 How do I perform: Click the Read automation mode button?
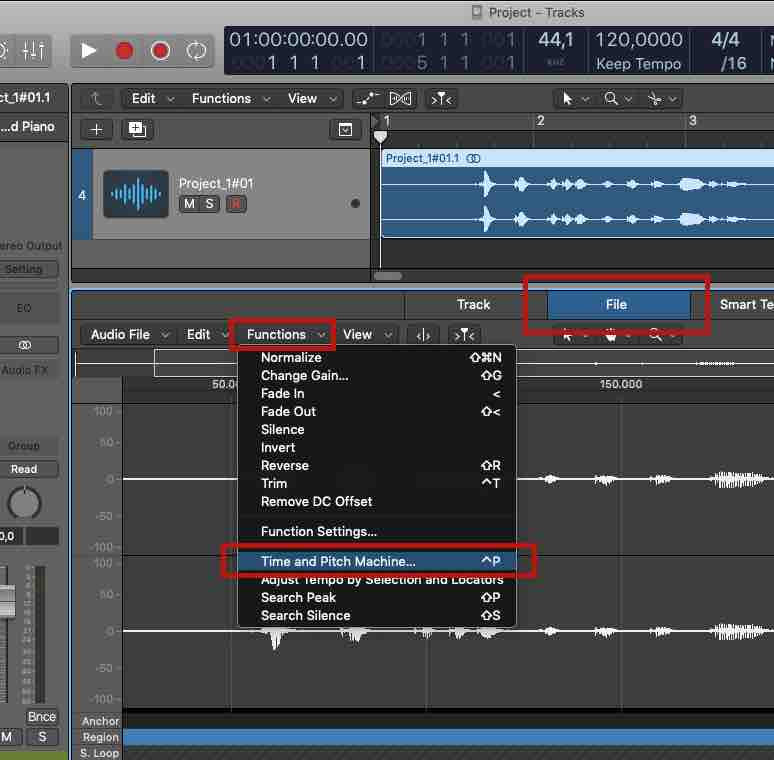24,469
